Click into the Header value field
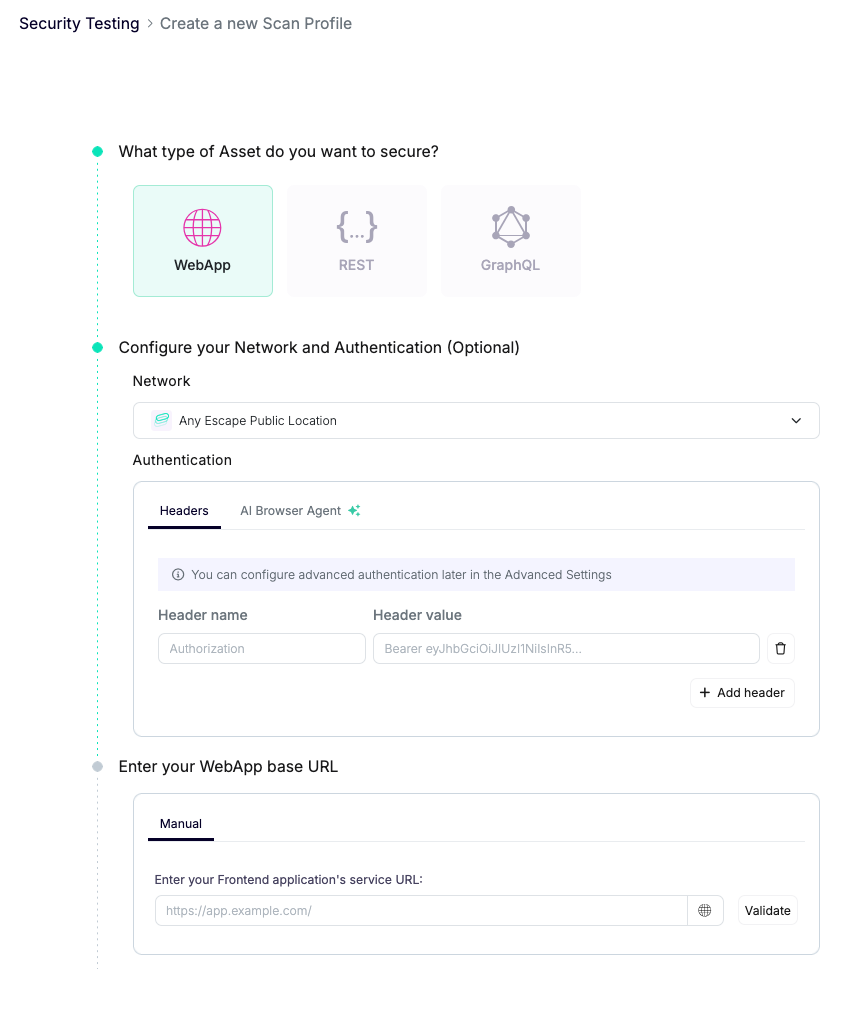 pos(566,649)
